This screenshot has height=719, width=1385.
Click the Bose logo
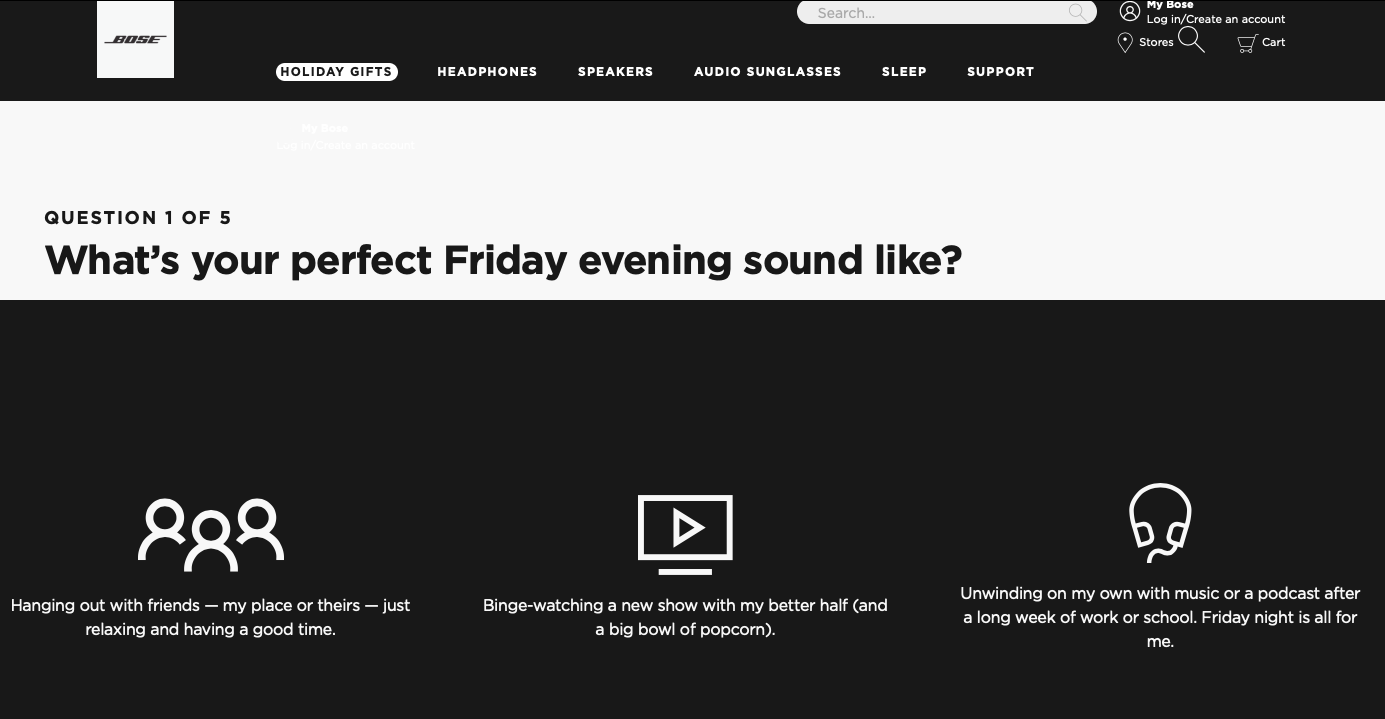tap(135, 40)
